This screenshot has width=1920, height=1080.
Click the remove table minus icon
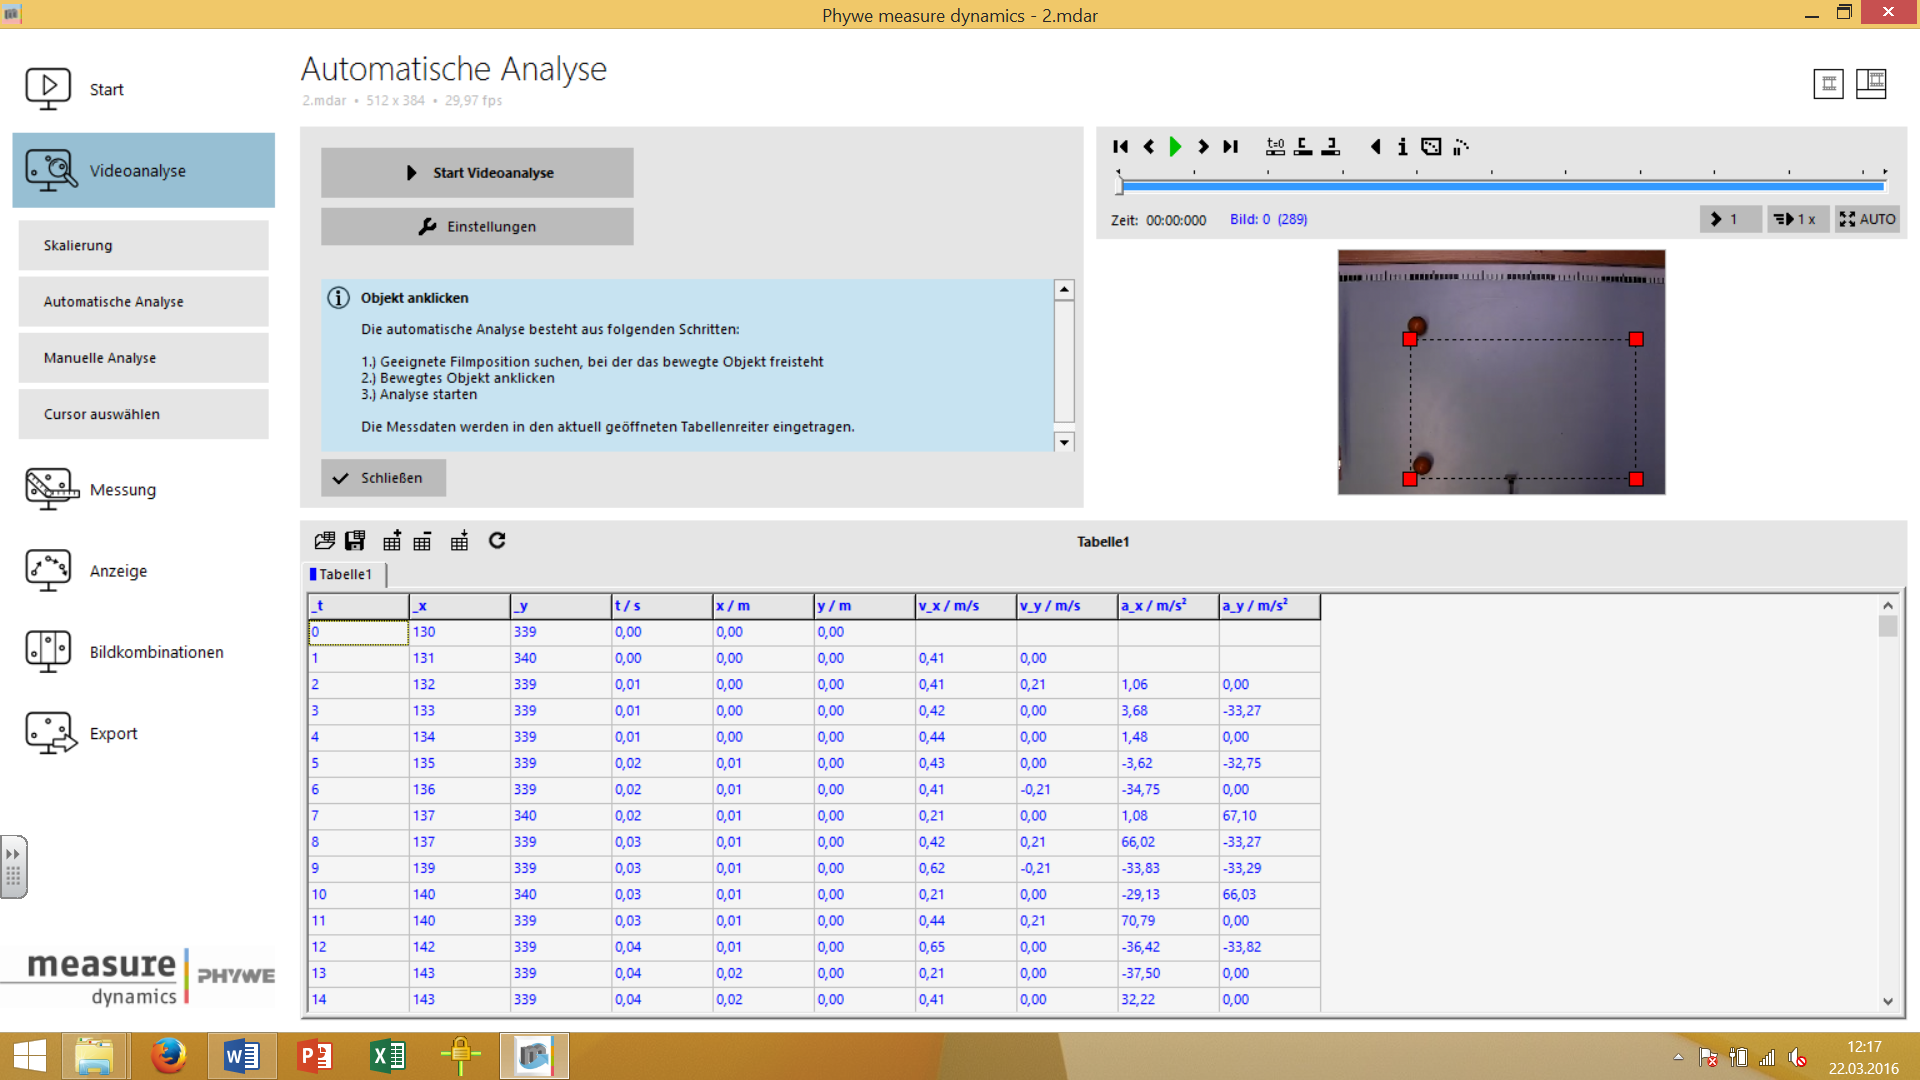pos(422,541)
